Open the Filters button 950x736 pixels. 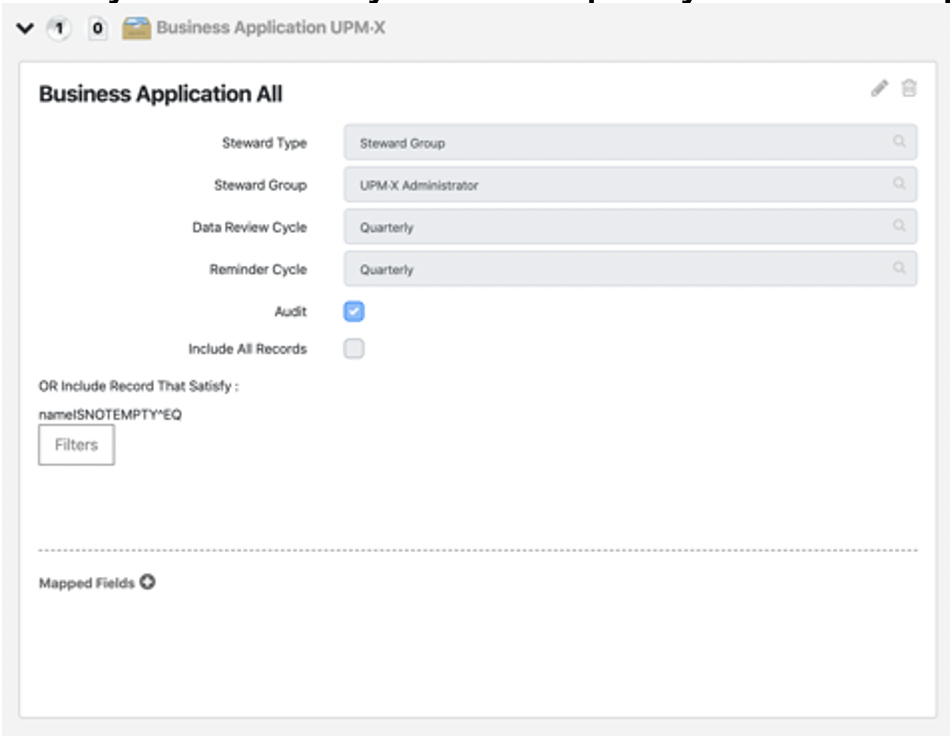[x=76, y=445]
